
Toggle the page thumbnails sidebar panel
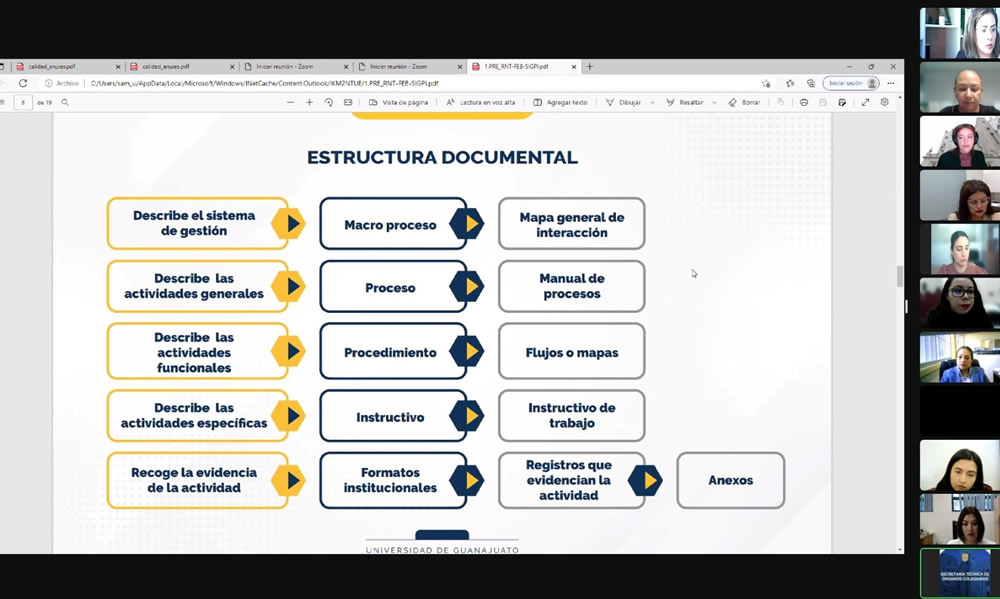pyautogui.click(x=5, y=102)
